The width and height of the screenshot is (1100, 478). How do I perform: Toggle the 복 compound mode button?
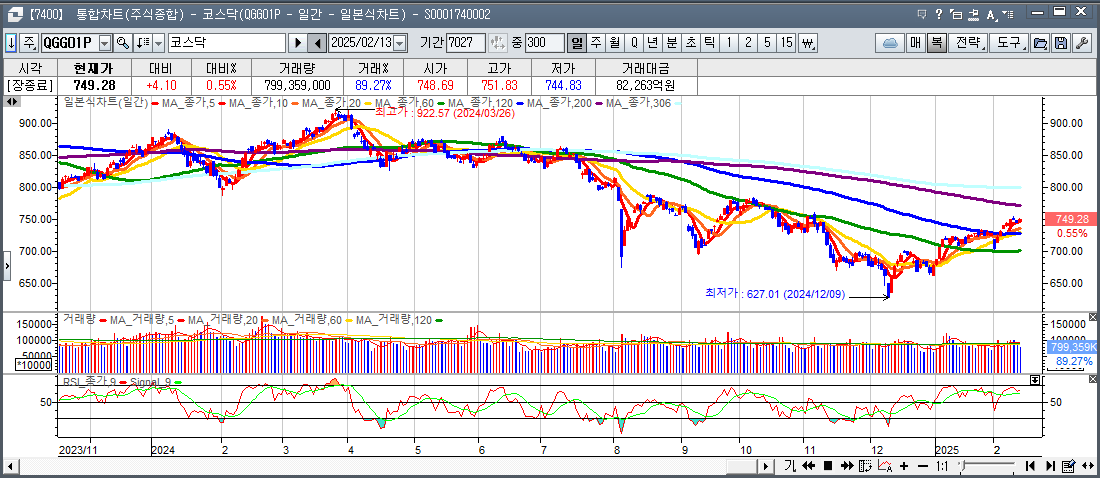pos(936,43)
